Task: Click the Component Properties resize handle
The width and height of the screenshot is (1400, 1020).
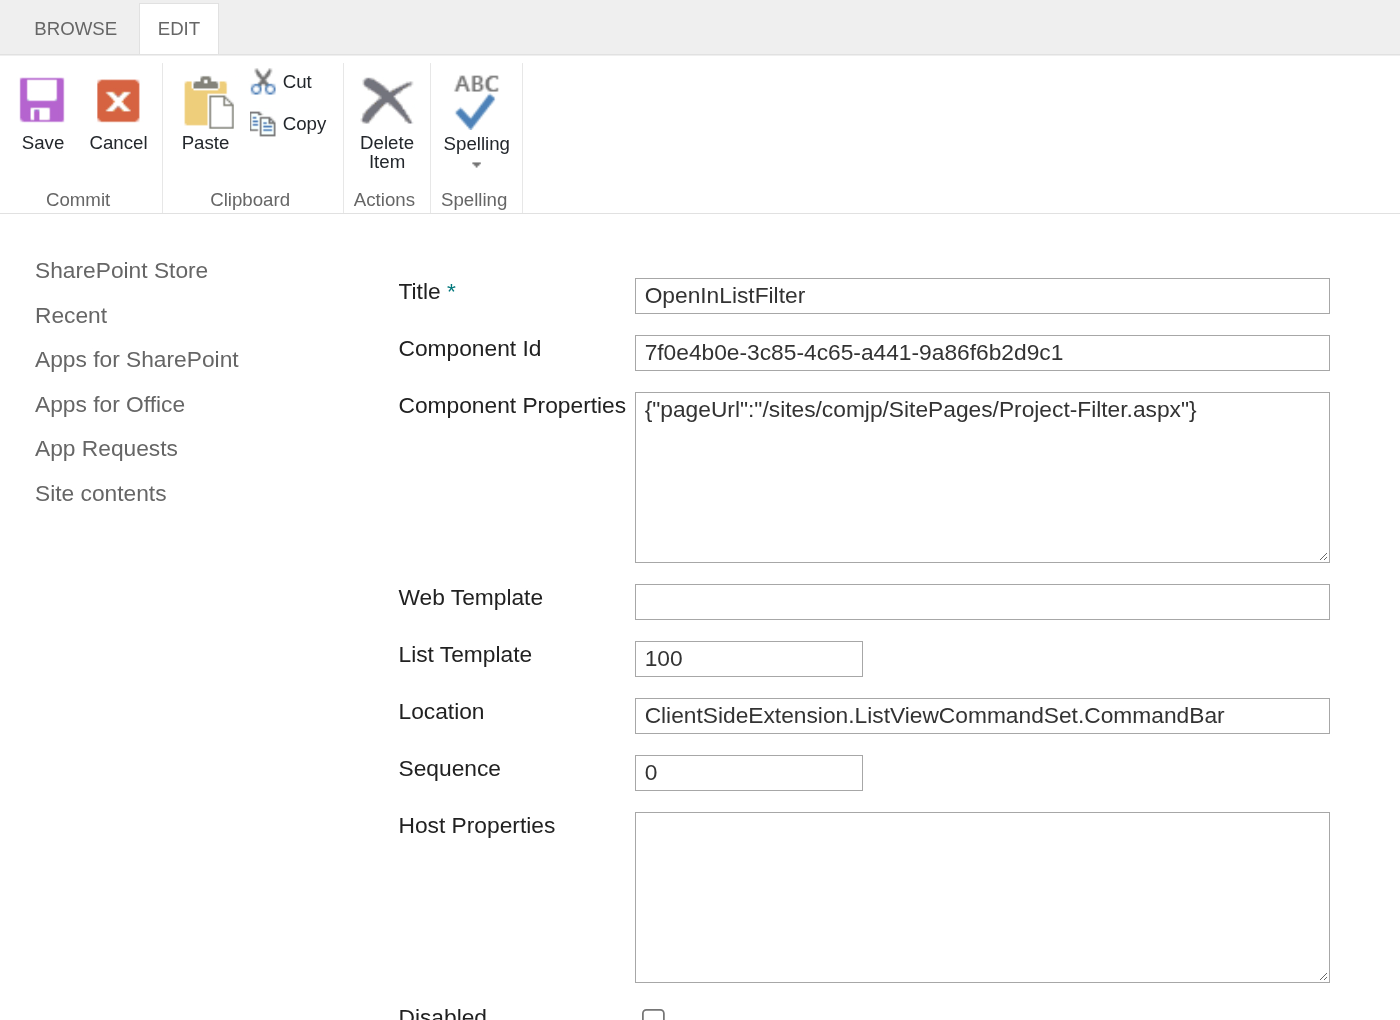Action: coord(1323,556)
